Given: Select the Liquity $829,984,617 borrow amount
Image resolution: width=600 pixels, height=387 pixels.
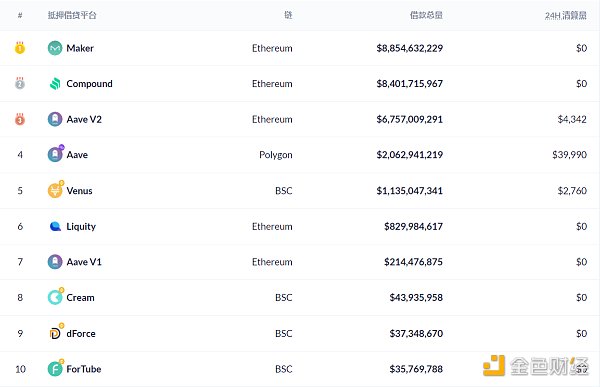Looking at the screenshot, I should click(x=413, y=226).
